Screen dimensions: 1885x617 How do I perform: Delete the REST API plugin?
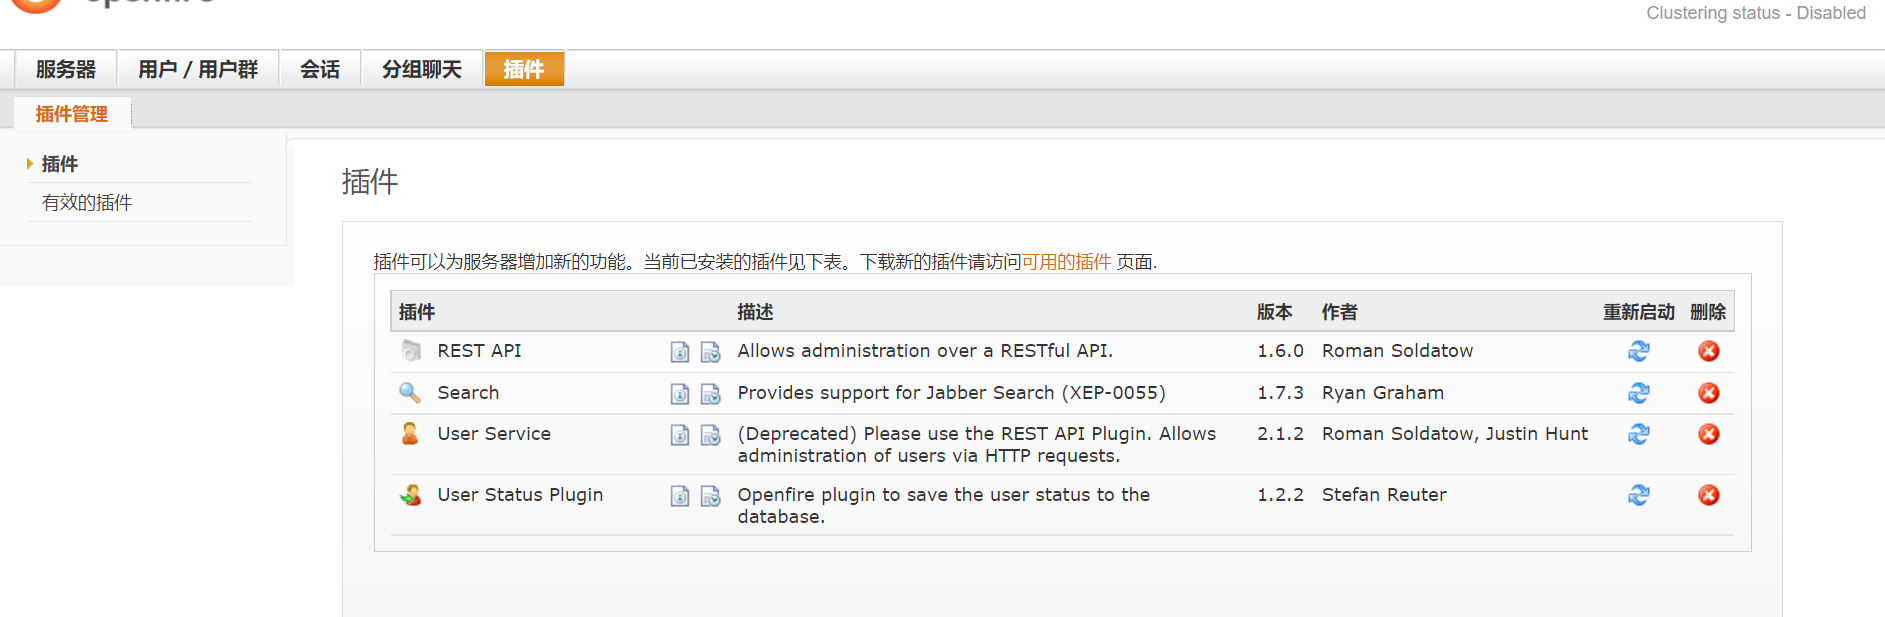pyautogui.click(x=1709, y=351)
